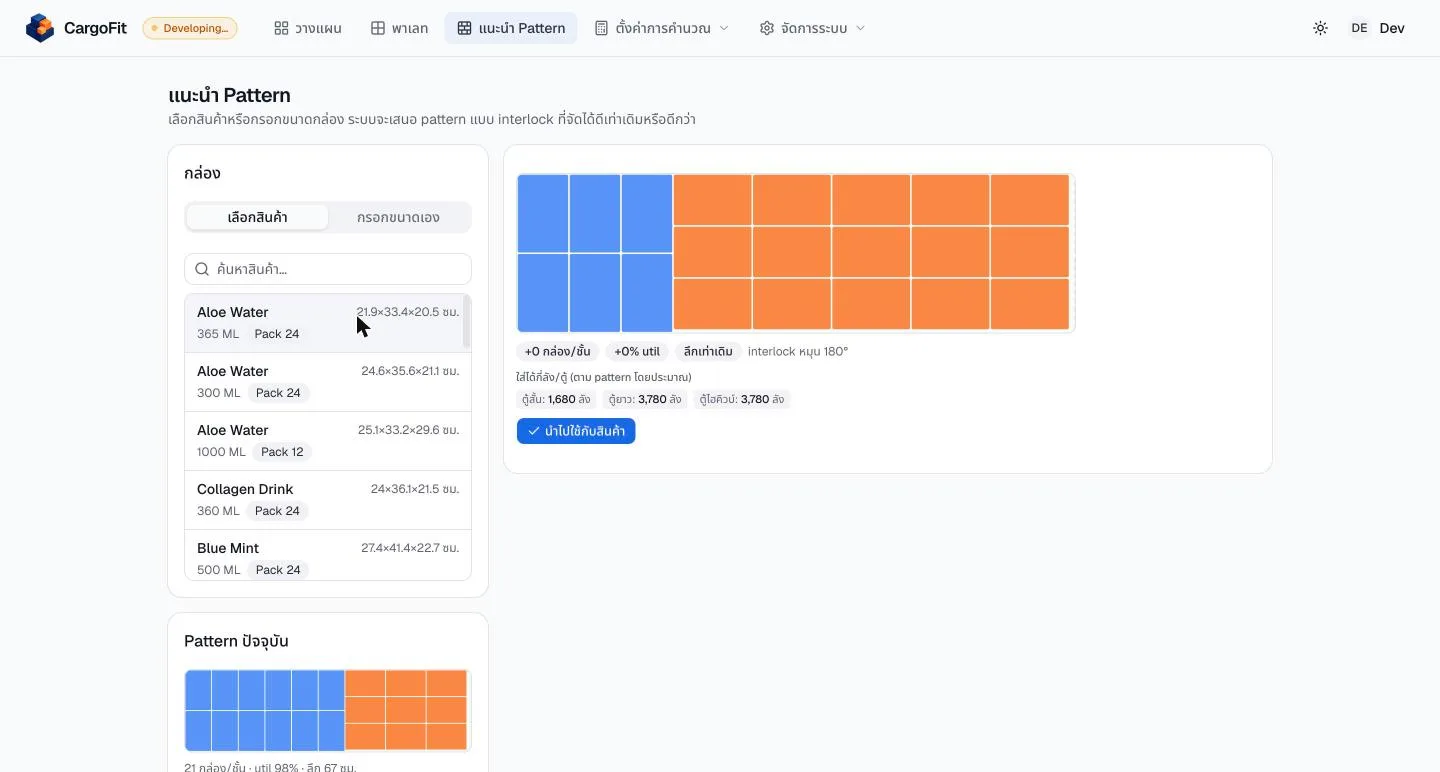Click the search magnifier icon

point(202,269)
